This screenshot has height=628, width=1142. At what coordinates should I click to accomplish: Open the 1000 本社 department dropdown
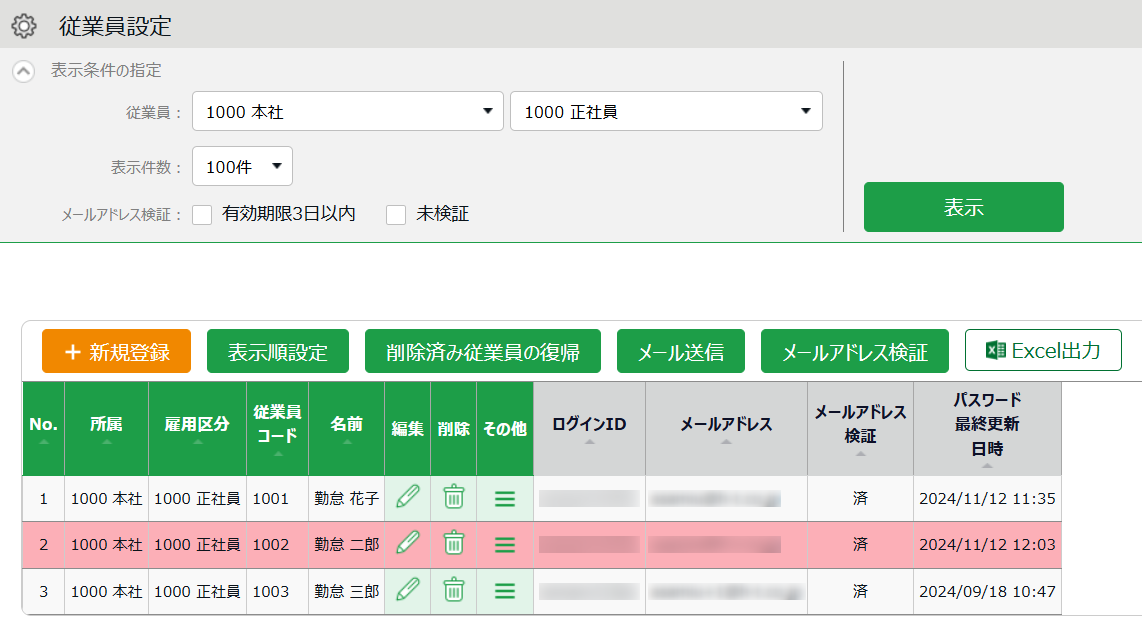[x=347, y=112]
